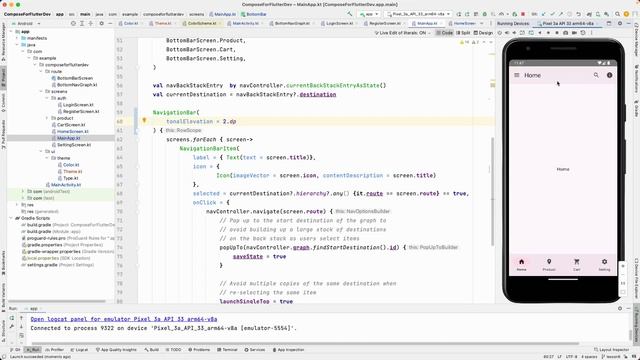Open the Profiler tool window
Viewport: 640px width, 360px height.
pos(55,350)
